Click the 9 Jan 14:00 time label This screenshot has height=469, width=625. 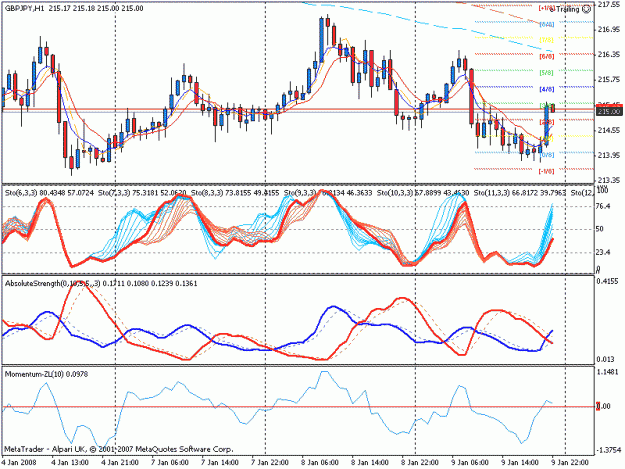[x=521, y=462]
